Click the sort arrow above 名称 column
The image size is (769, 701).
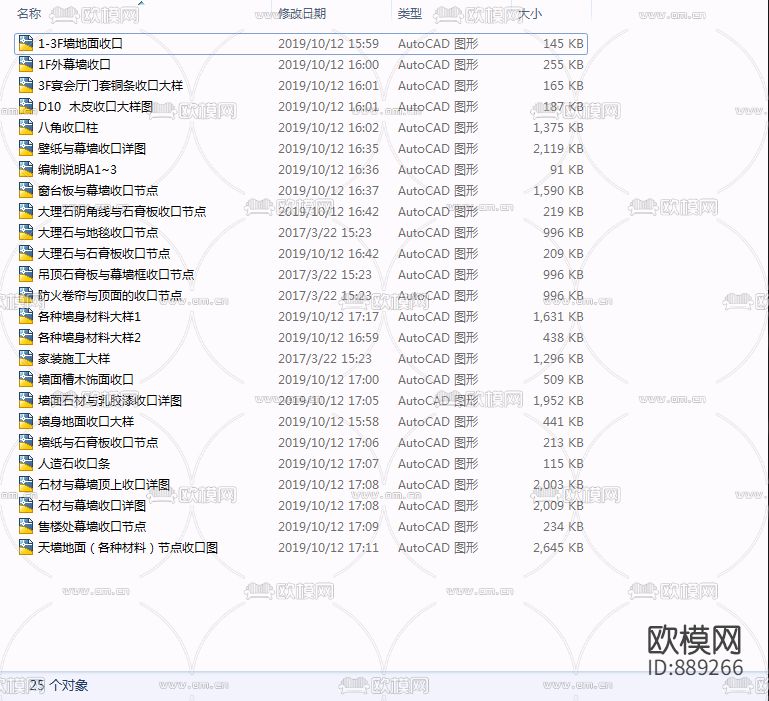coord(141,3)
